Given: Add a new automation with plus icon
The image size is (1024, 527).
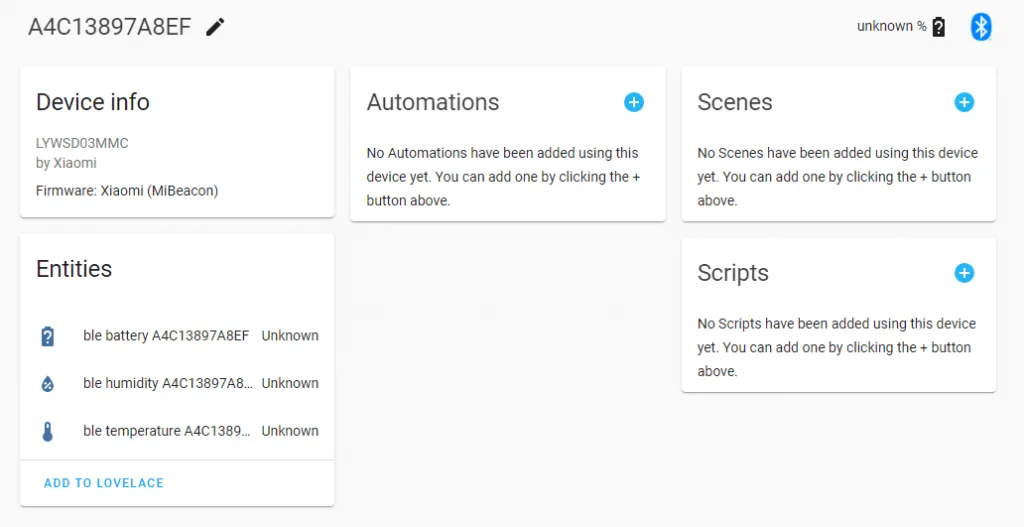Looking at the screenshot, I should (633, 102).
